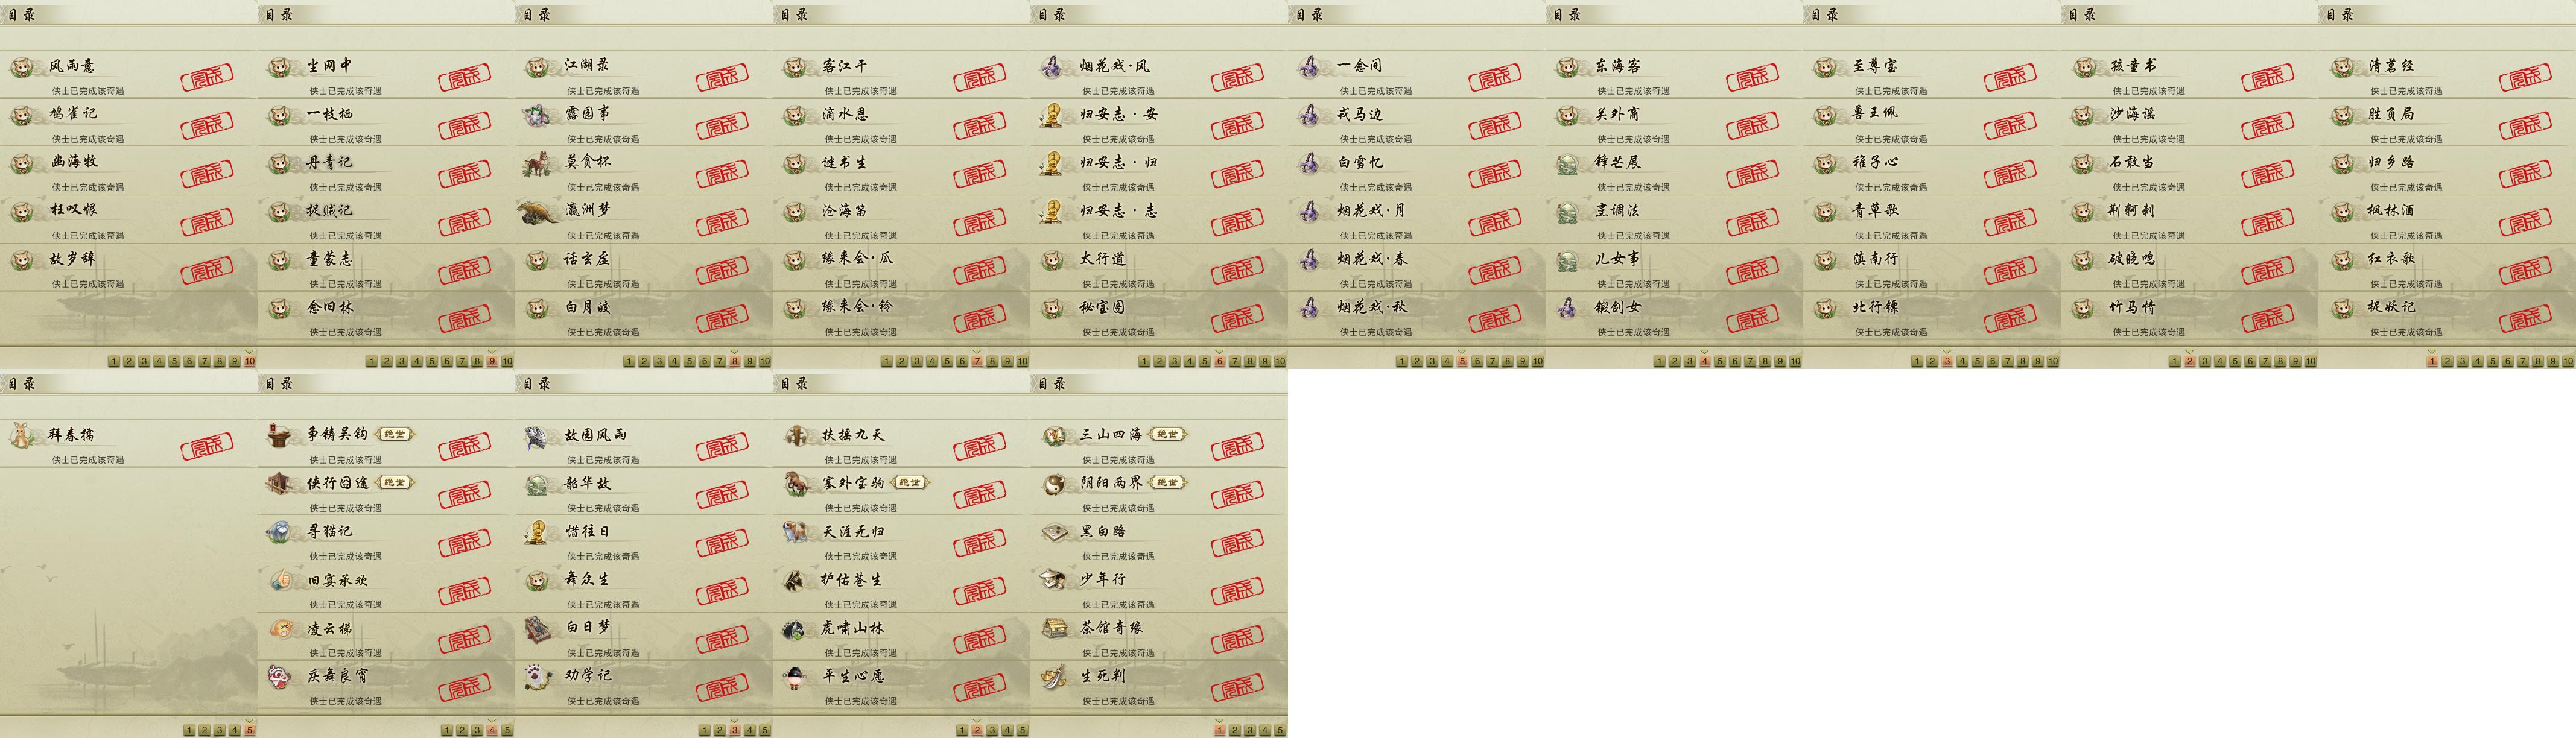
Task: Click the deer icon next to 莫贪杯
Action: coord(538,163)
